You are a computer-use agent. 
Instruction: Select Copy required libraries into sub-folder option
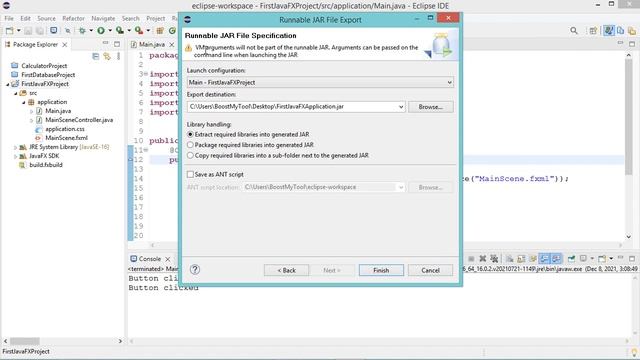[x=190, y=156]
